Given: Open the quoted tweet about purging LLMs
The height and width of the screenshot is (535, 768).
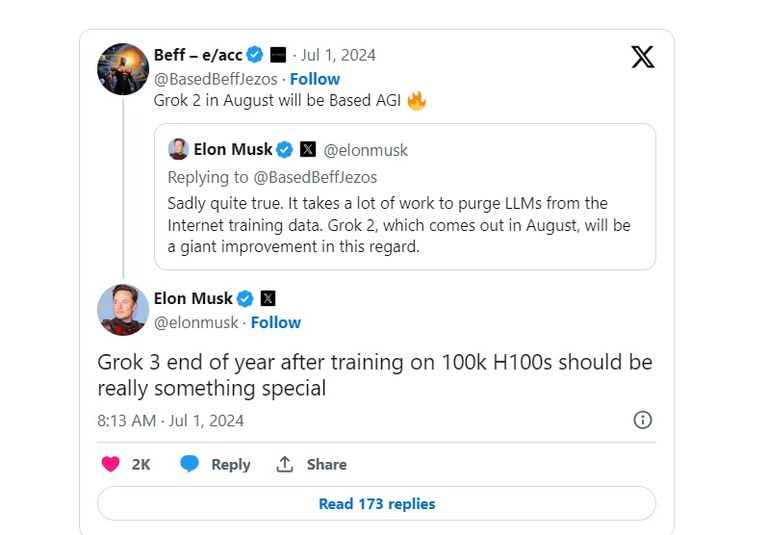Looking at the screenshot, I should coord(404,225).
